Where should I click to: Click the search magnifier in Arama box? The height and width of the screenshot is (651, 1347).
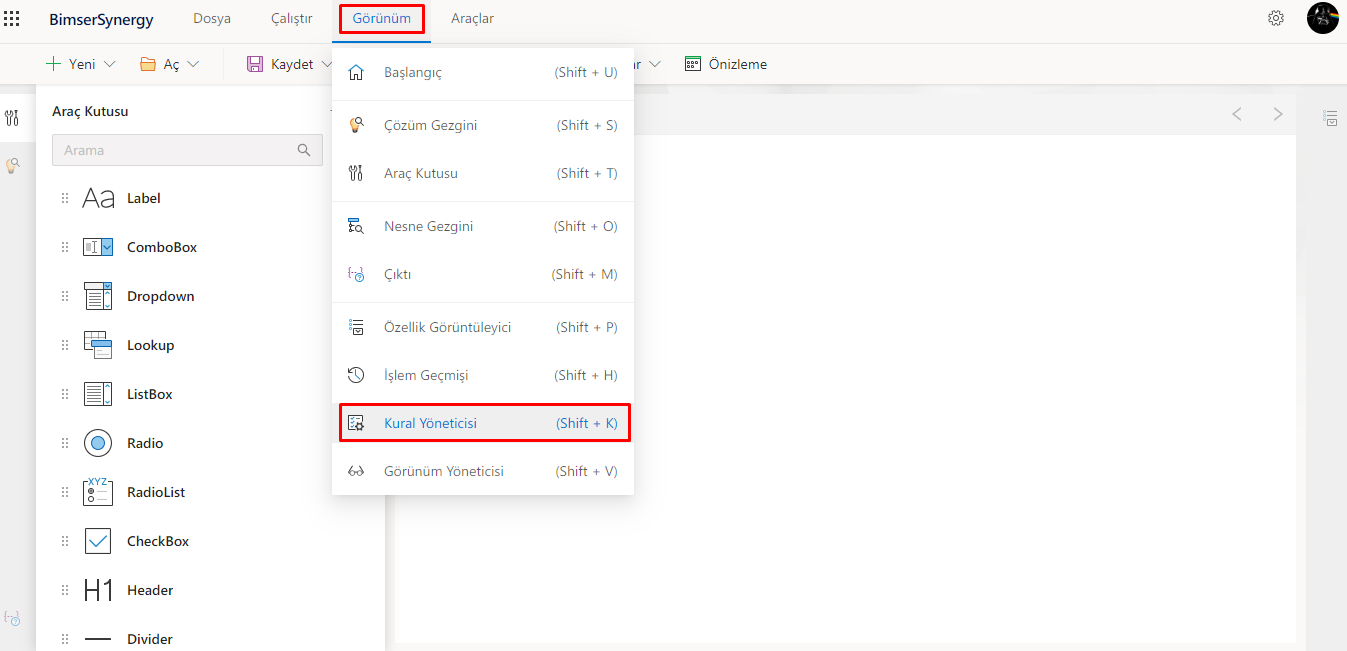tap(304, 150)
